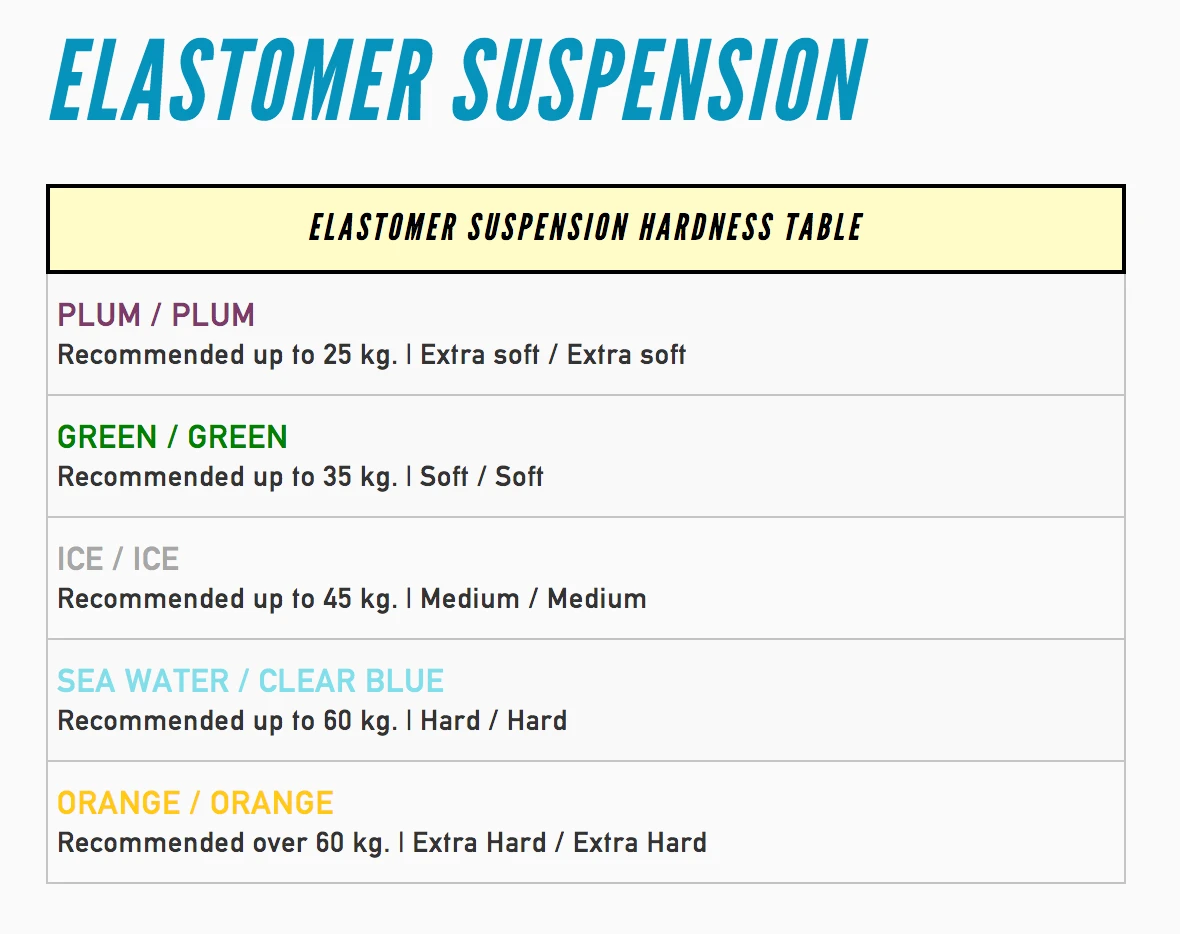Screen dimensions: 1180x934
Task: Click the 'Medium / Medium' hardness text
Action: tap(533, 599)
